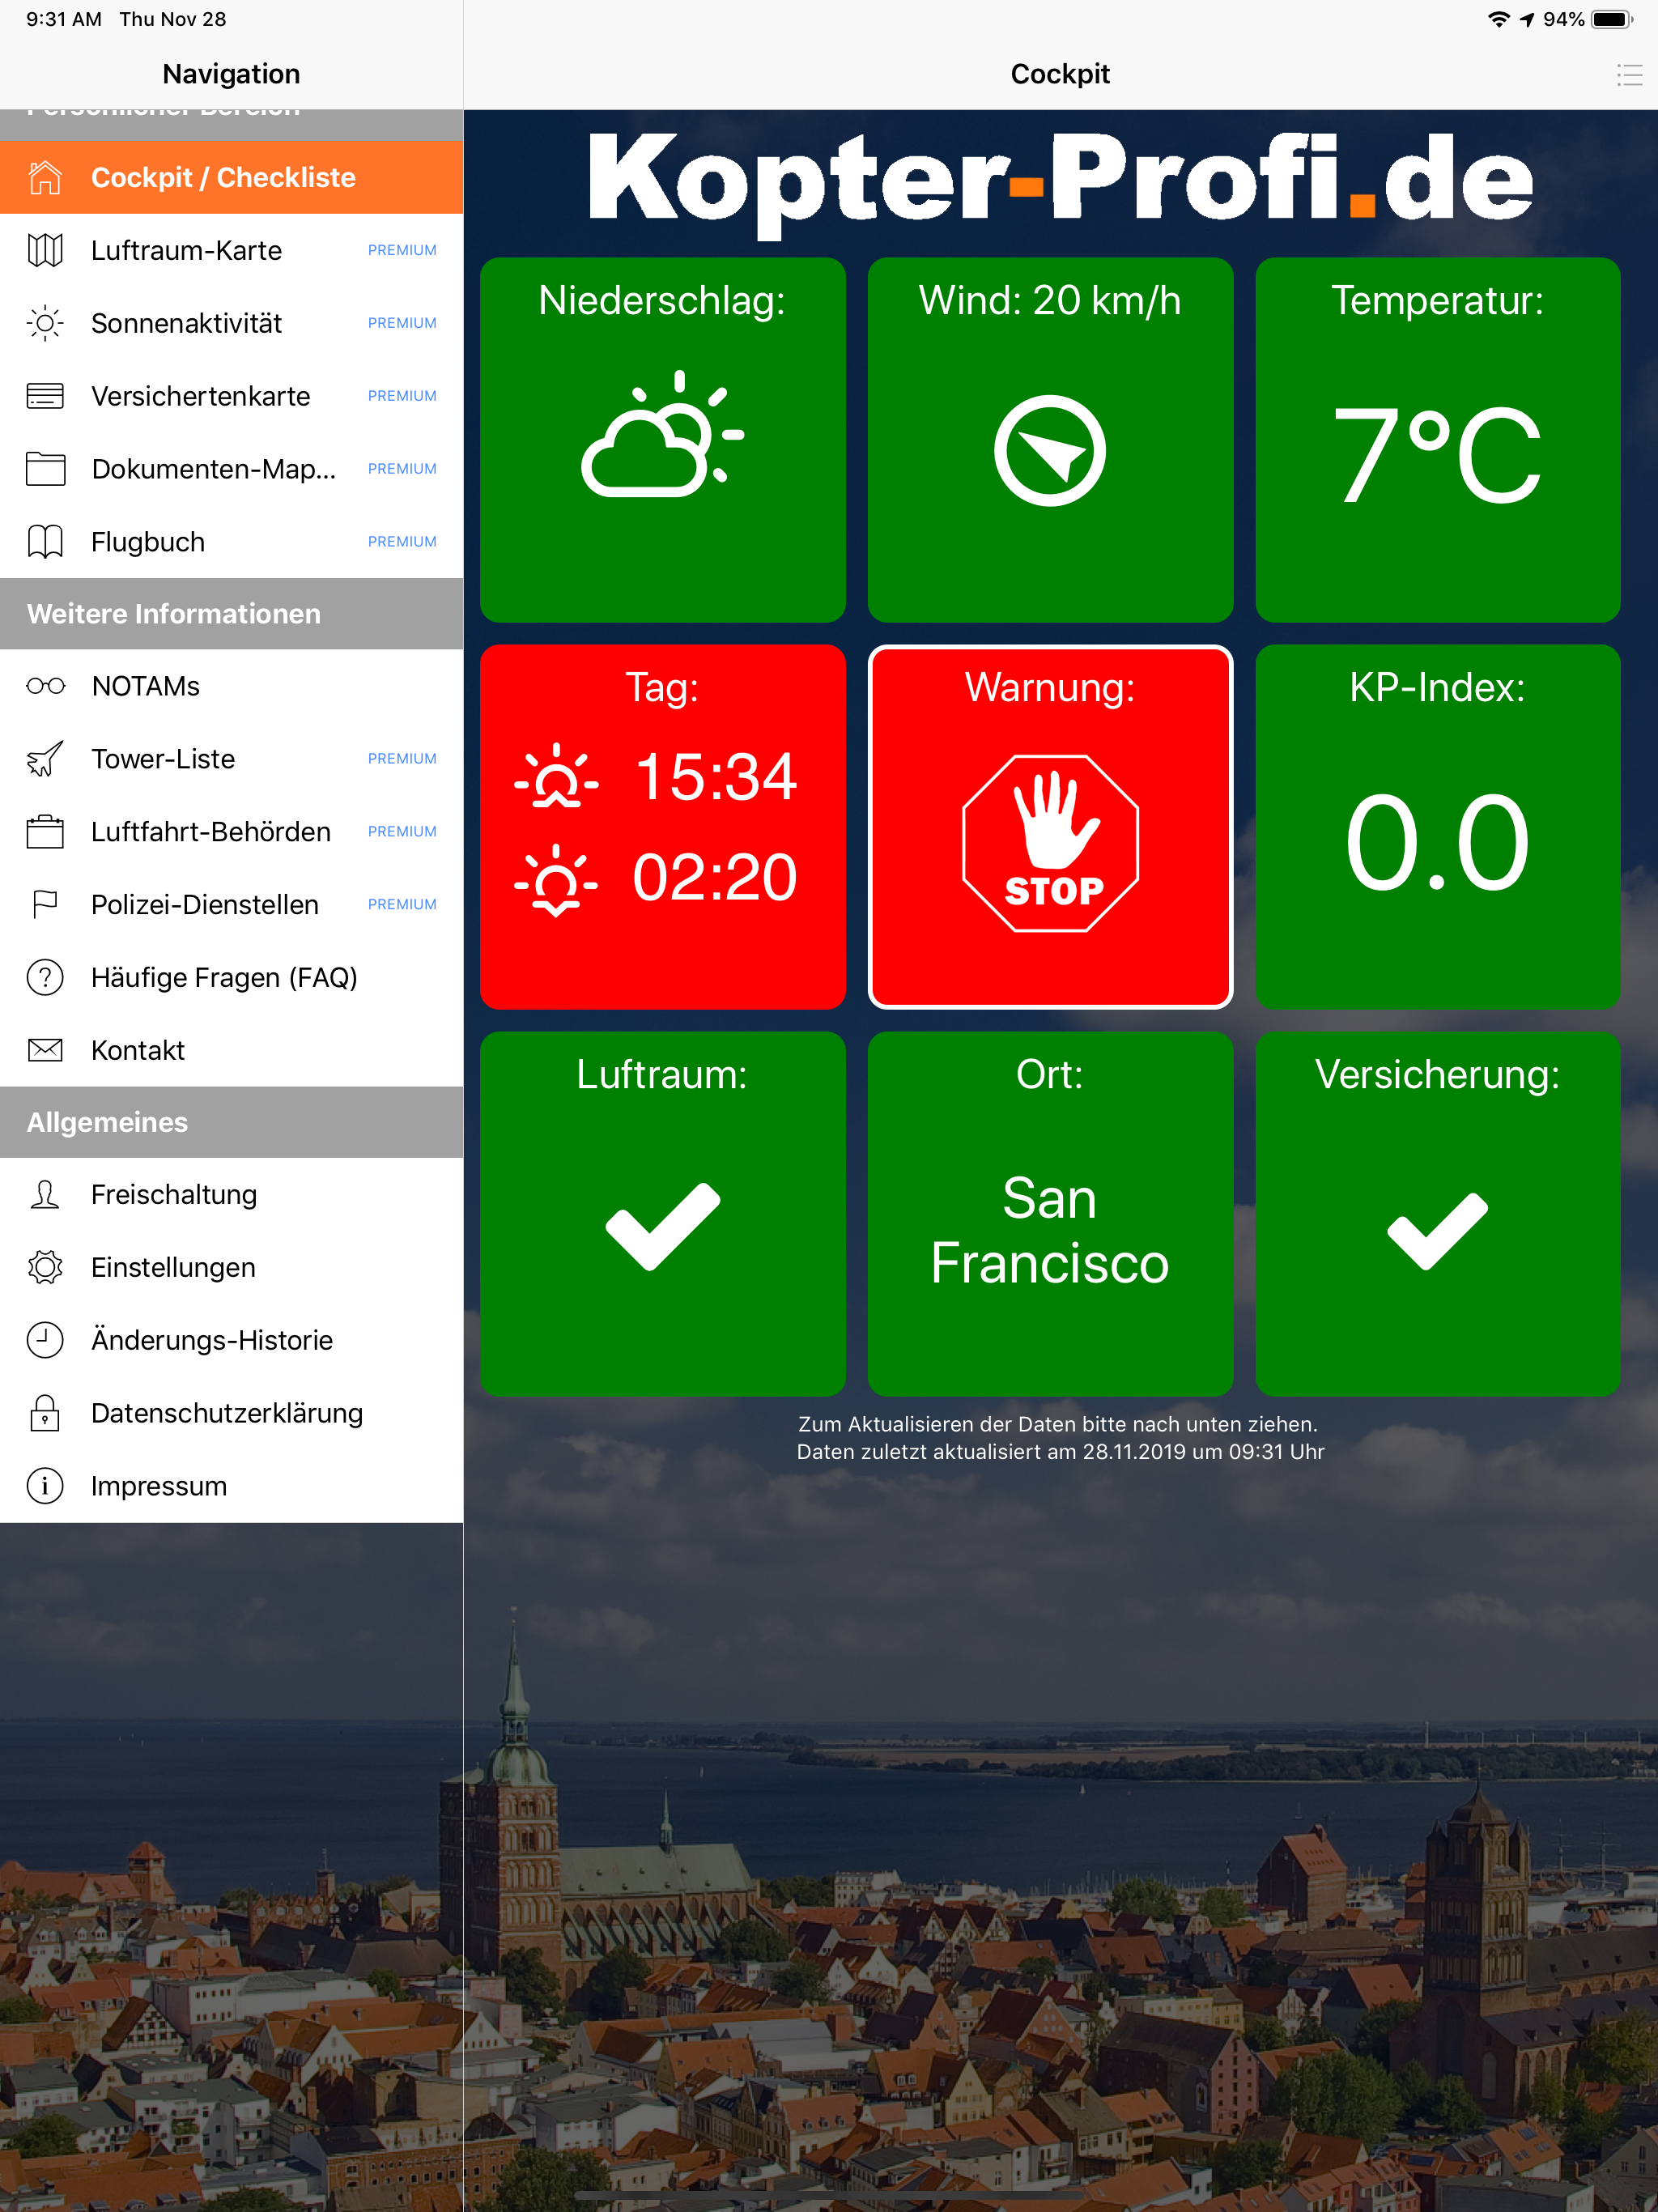Viewport: 1658px width, 2212px height.
Task: Open Einstellungen
Action: coord(232,1267)
